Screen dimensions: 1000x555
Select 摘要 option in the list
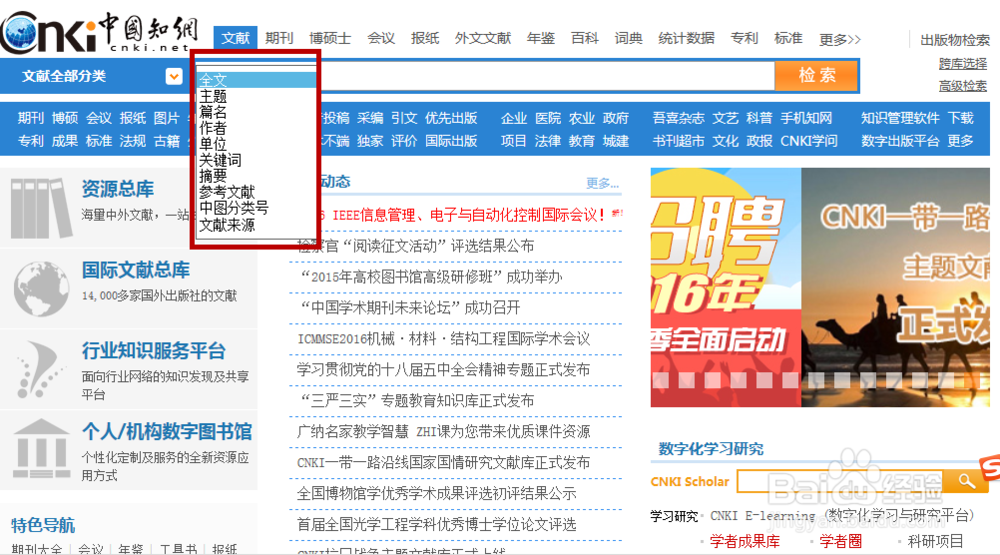click(x=213, y=176)
